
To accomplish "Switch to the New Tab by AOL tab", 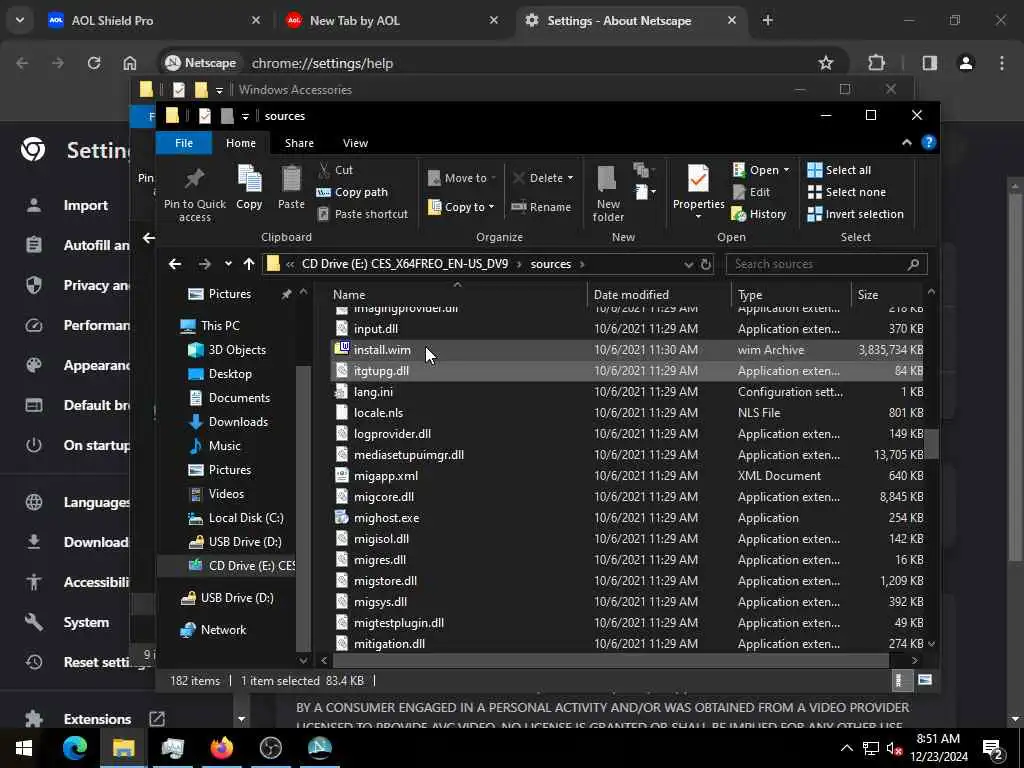I will point(392,21).
